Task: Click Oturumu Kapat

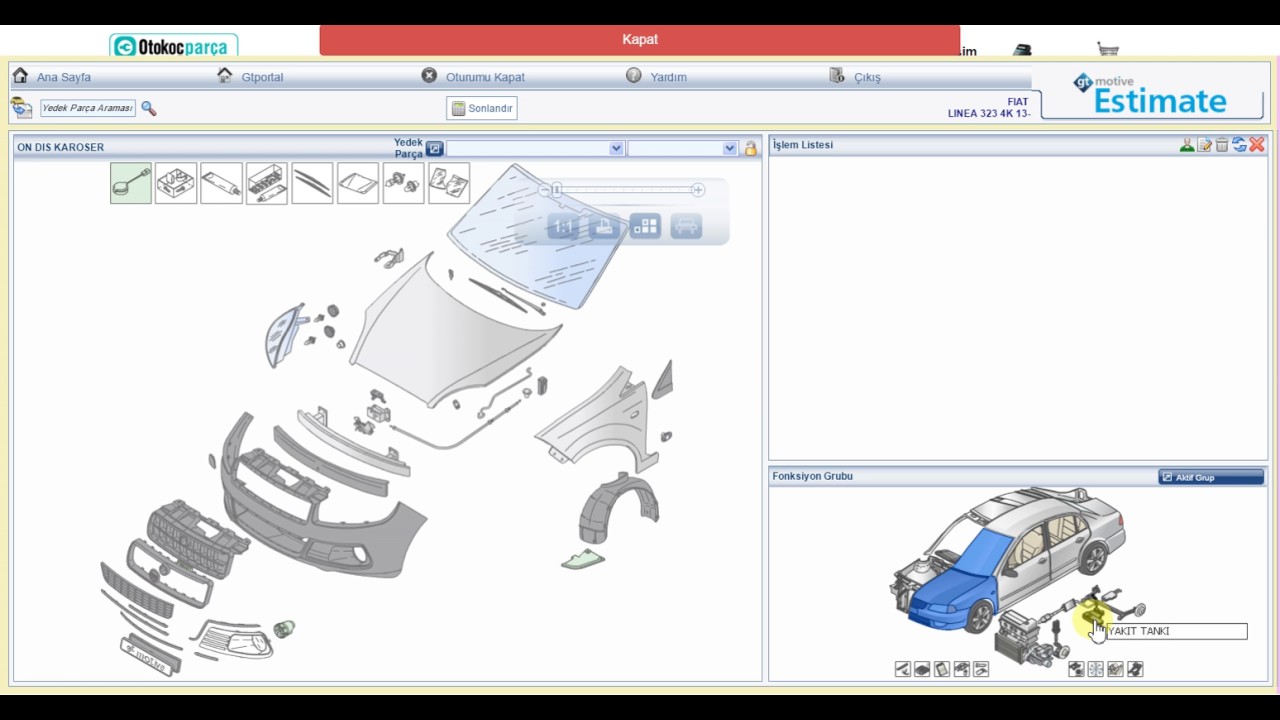Action: 485,77
